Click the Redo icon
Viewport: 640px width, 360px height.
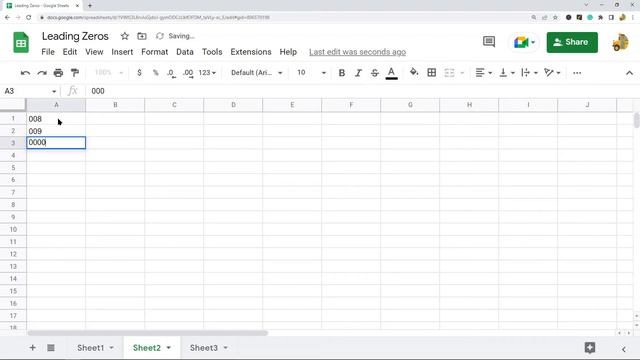(x=42, y=73)
